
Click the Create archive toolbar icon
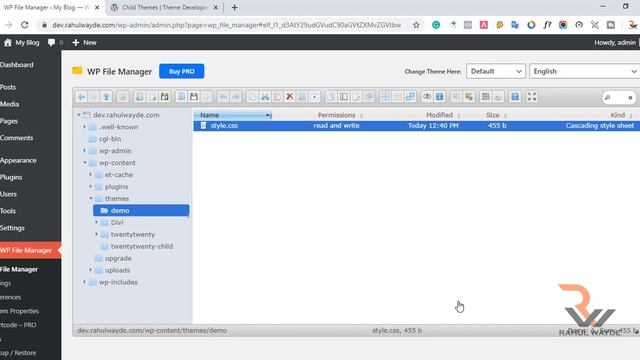tap(469, 97)
